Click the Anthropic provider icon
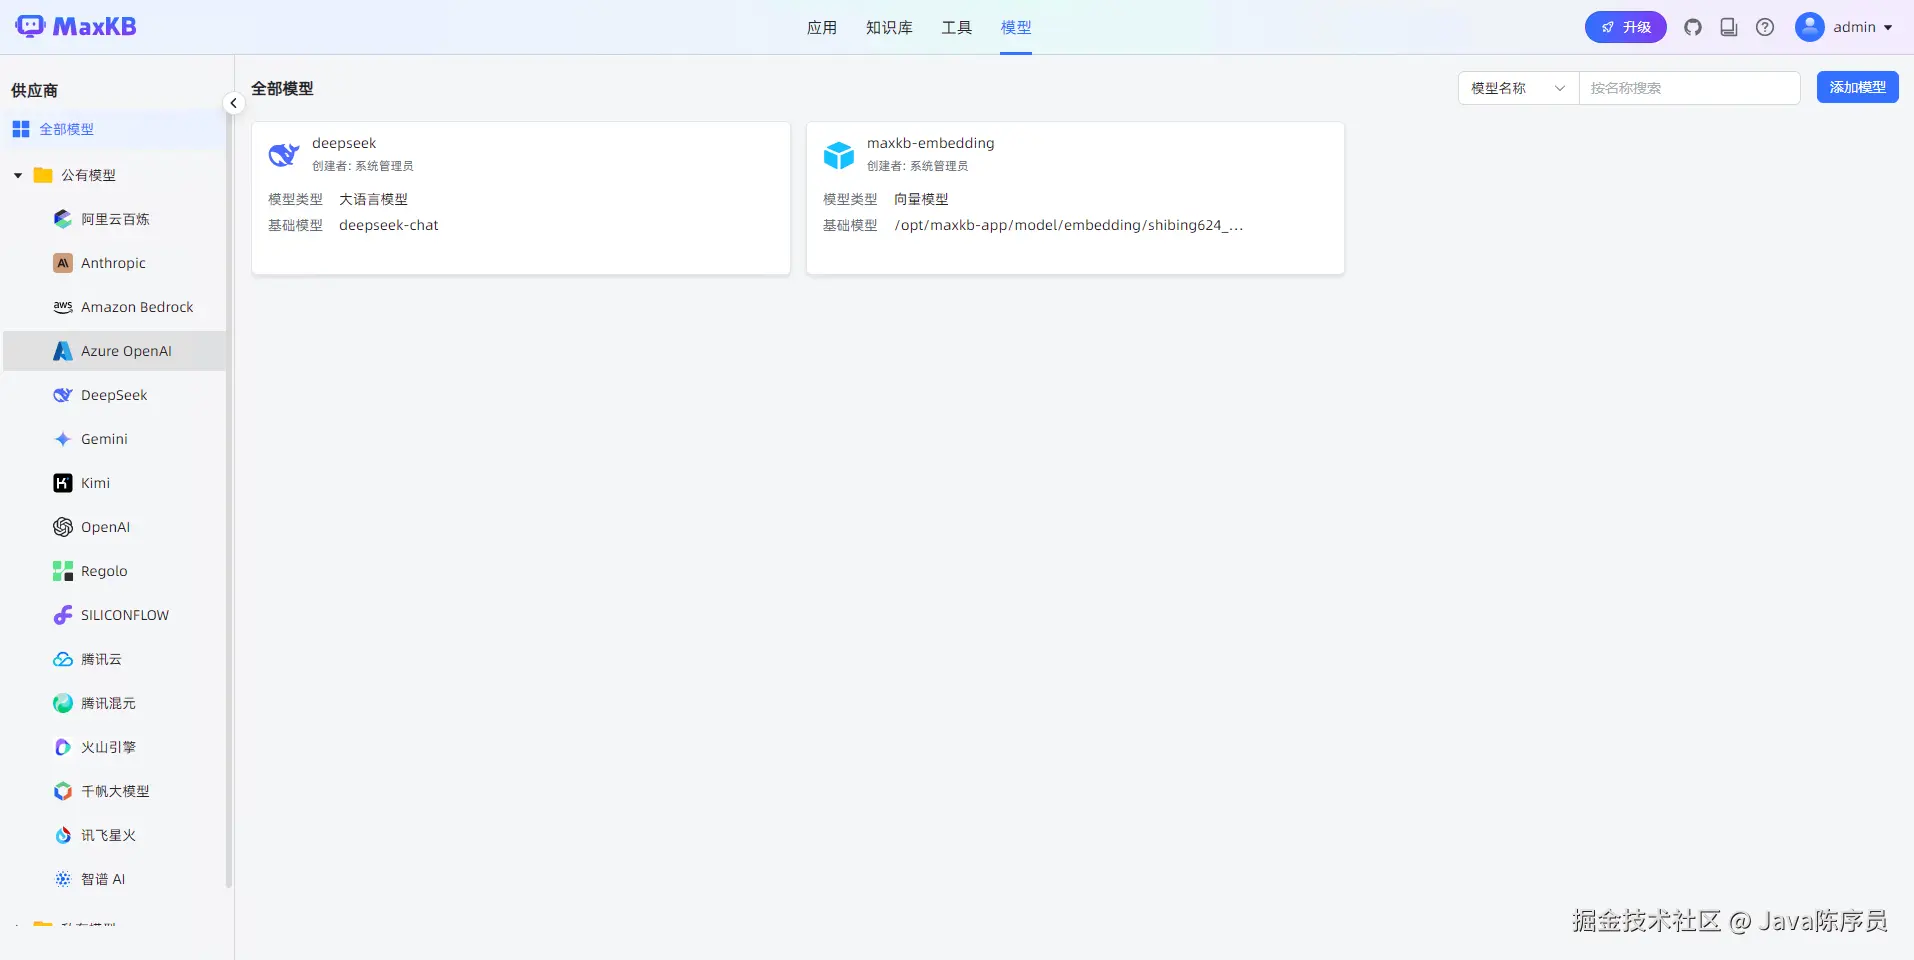 click(63, 263)
